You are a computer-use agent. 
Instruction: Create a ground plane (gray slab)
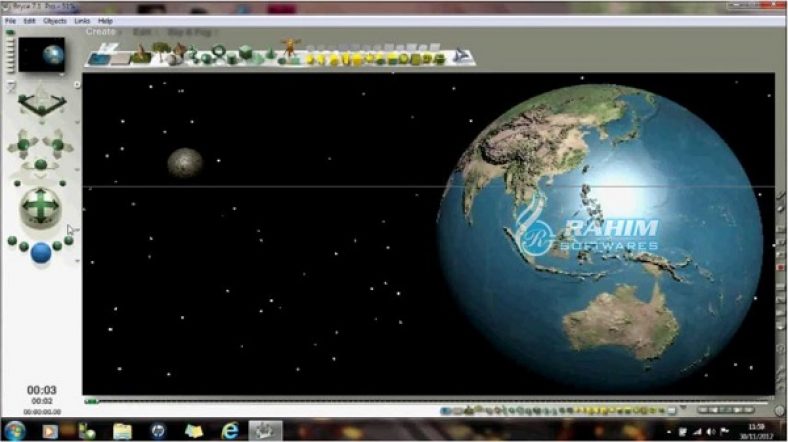120,59
